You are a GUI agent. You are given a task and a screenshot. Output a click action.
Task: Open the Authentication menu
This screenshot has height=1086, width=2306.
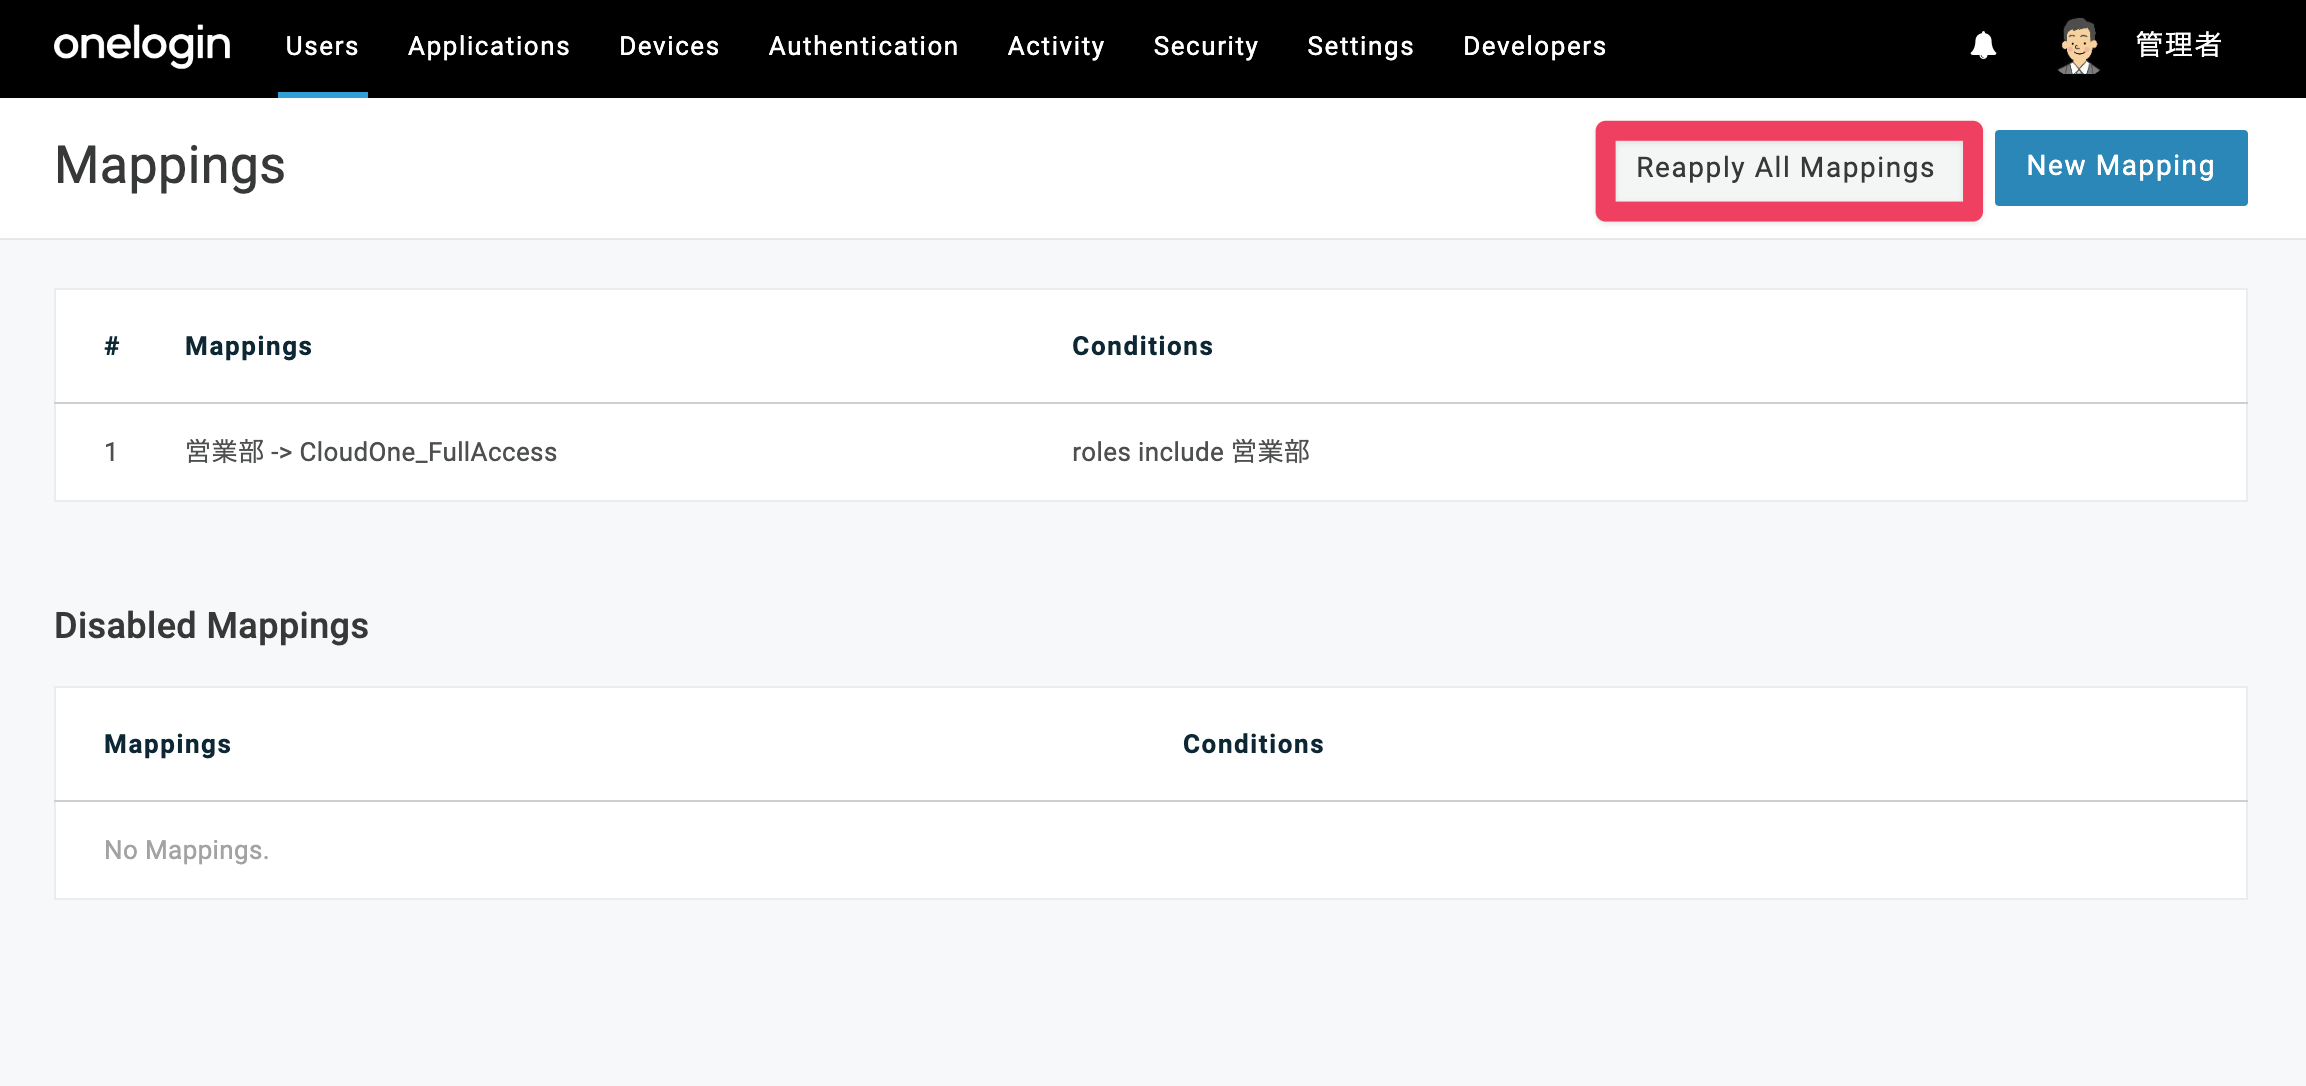[863, 46]
